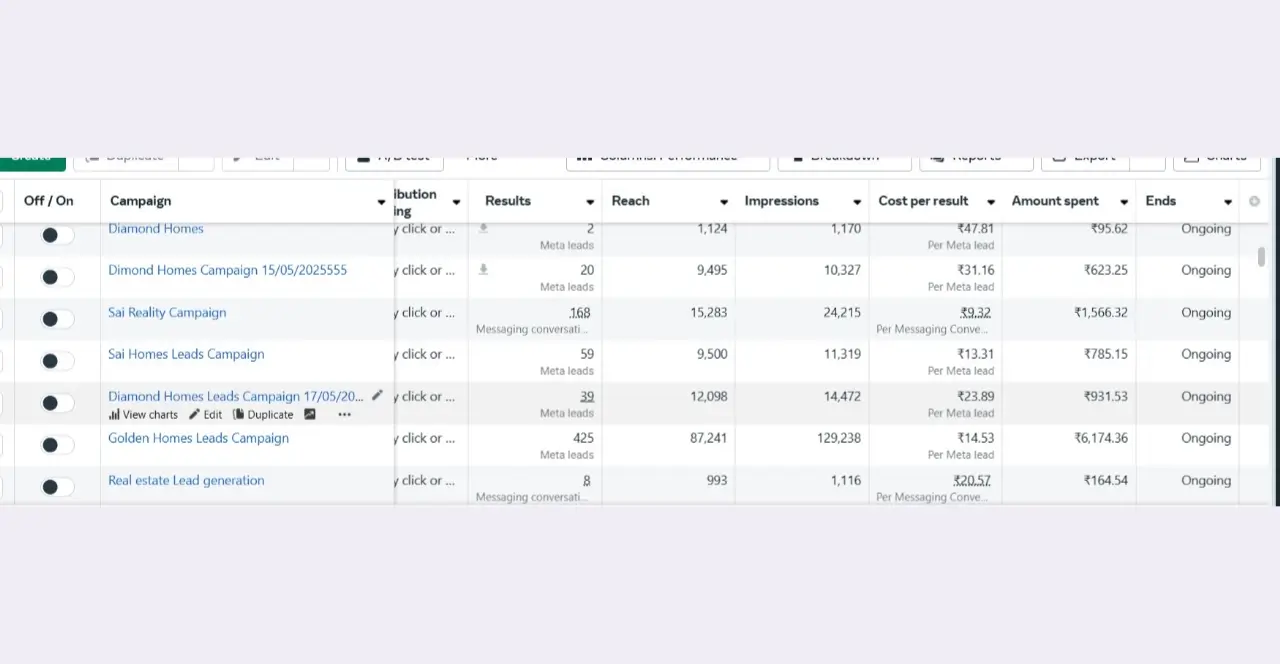Click the plus icon to add a column
The width and height of the screenshot is (1280, 664).
[x=1254, y=201]
